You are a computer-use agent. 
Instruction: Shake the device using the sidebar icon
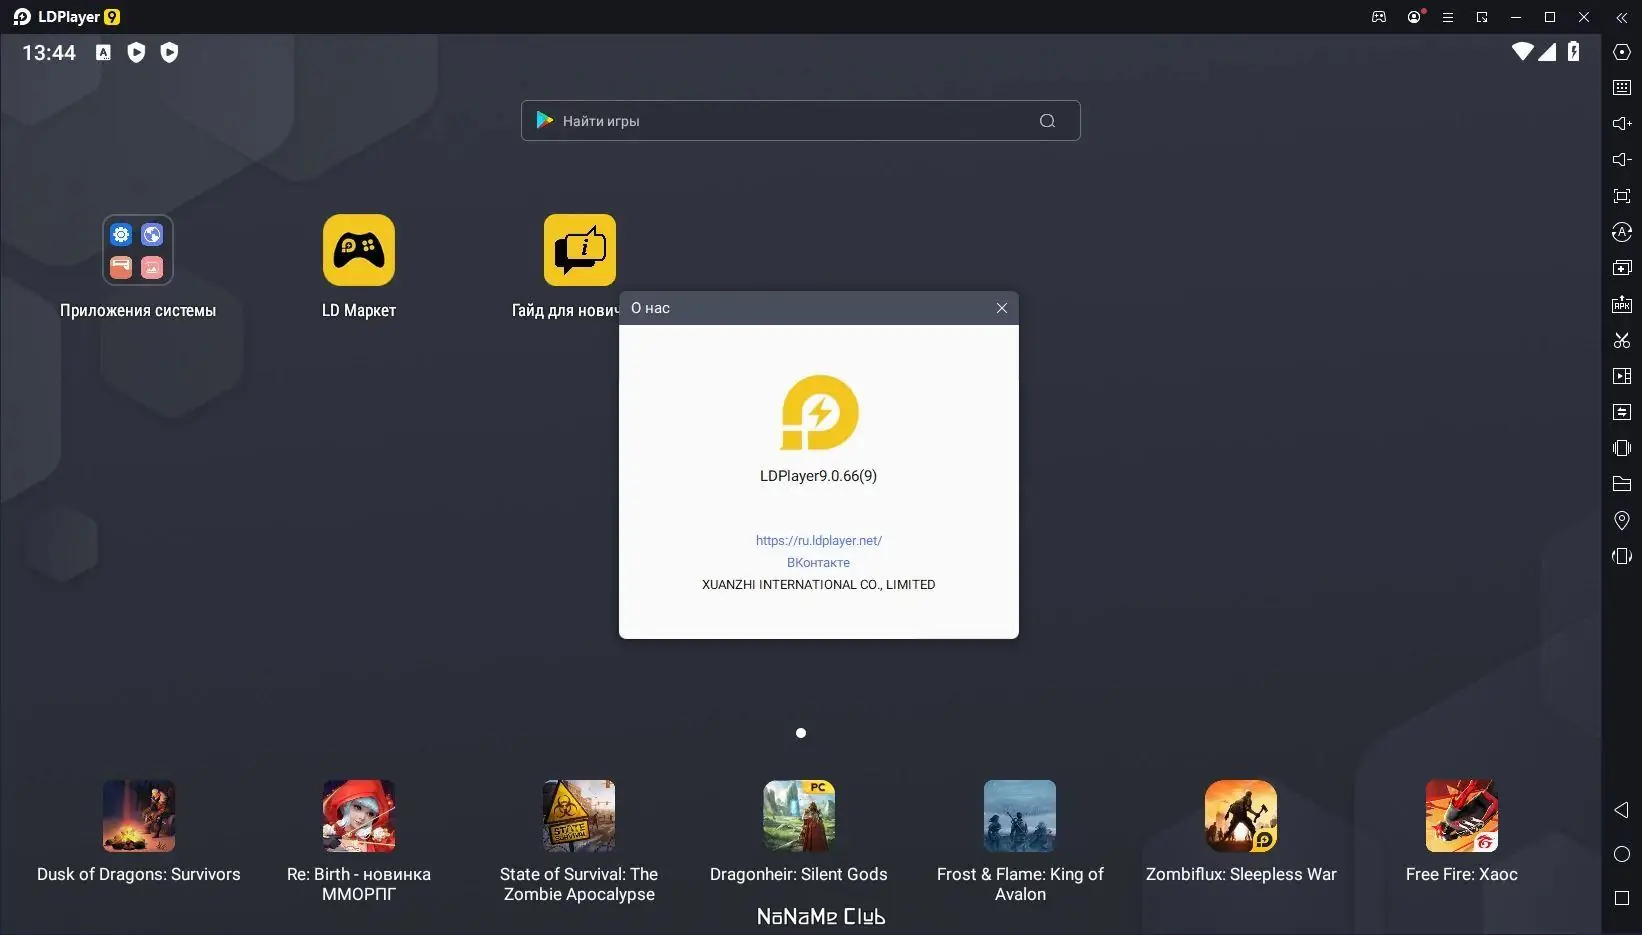click(1622, 448)
